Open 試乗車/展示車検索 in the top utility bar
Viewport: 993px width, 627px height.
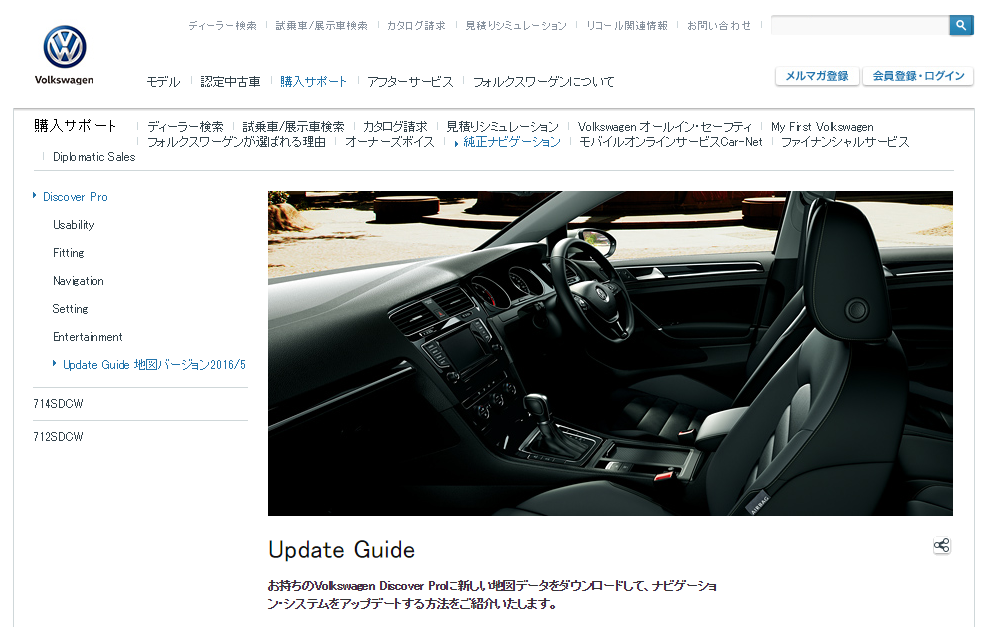(321, 25)
